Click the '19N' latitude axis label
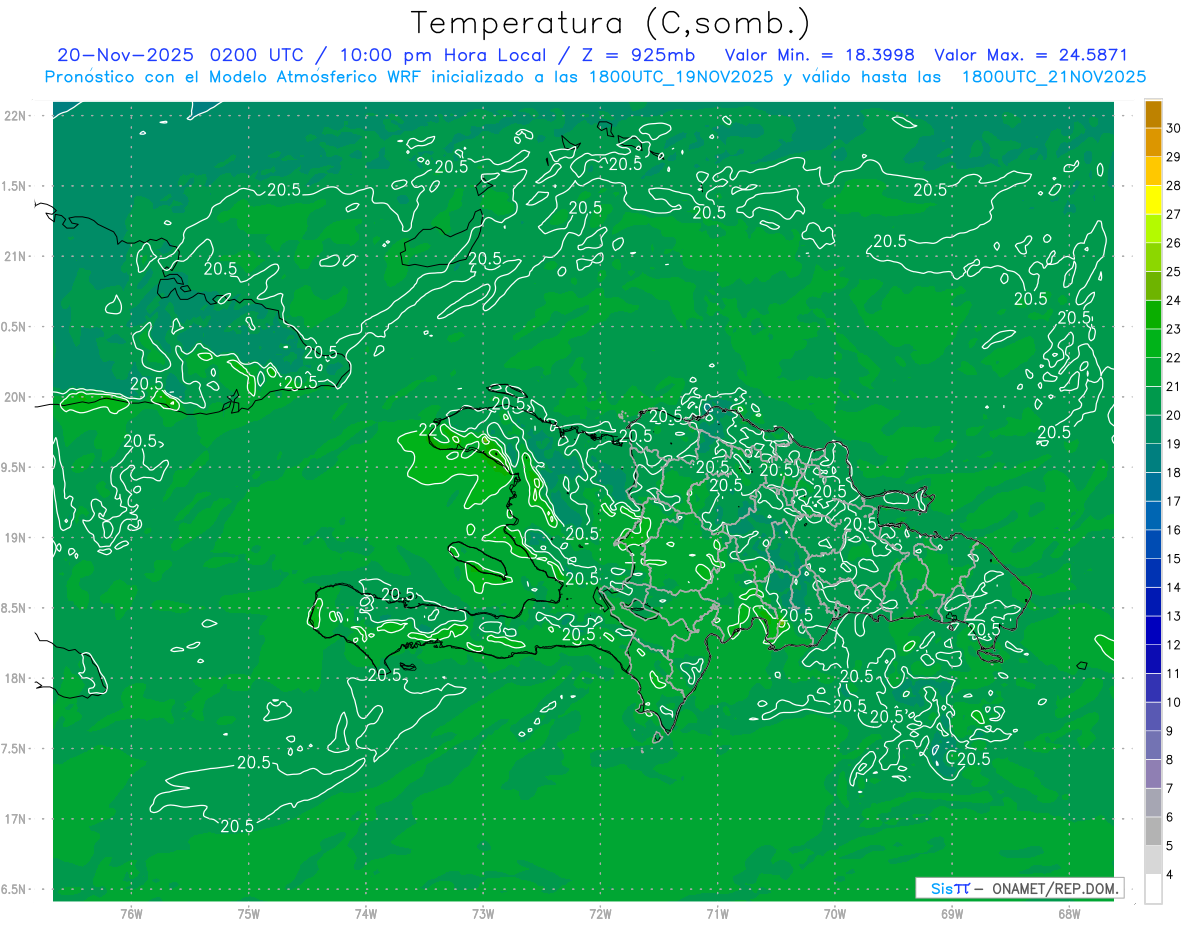The width and height of the screenshot is (1200, 927). coord(16,538)
